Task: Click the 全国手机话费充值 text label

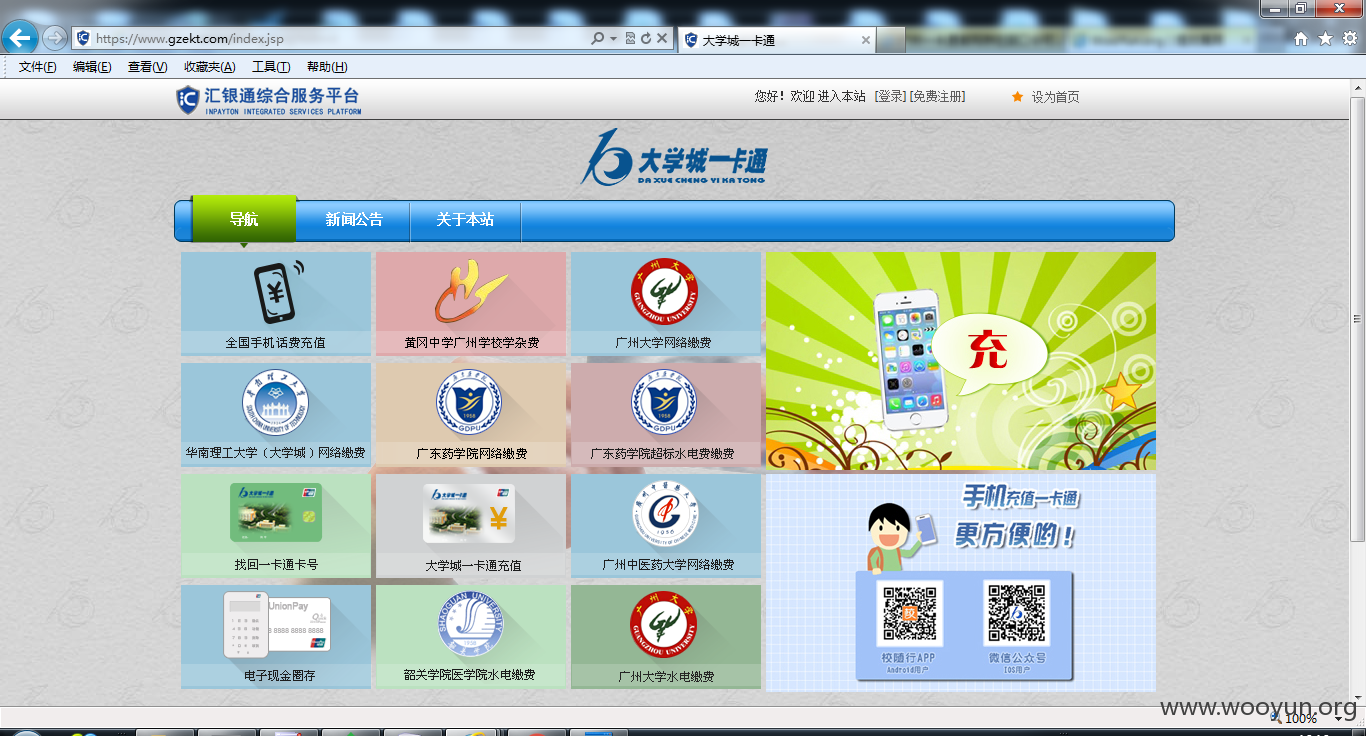Action: [275, 343]
